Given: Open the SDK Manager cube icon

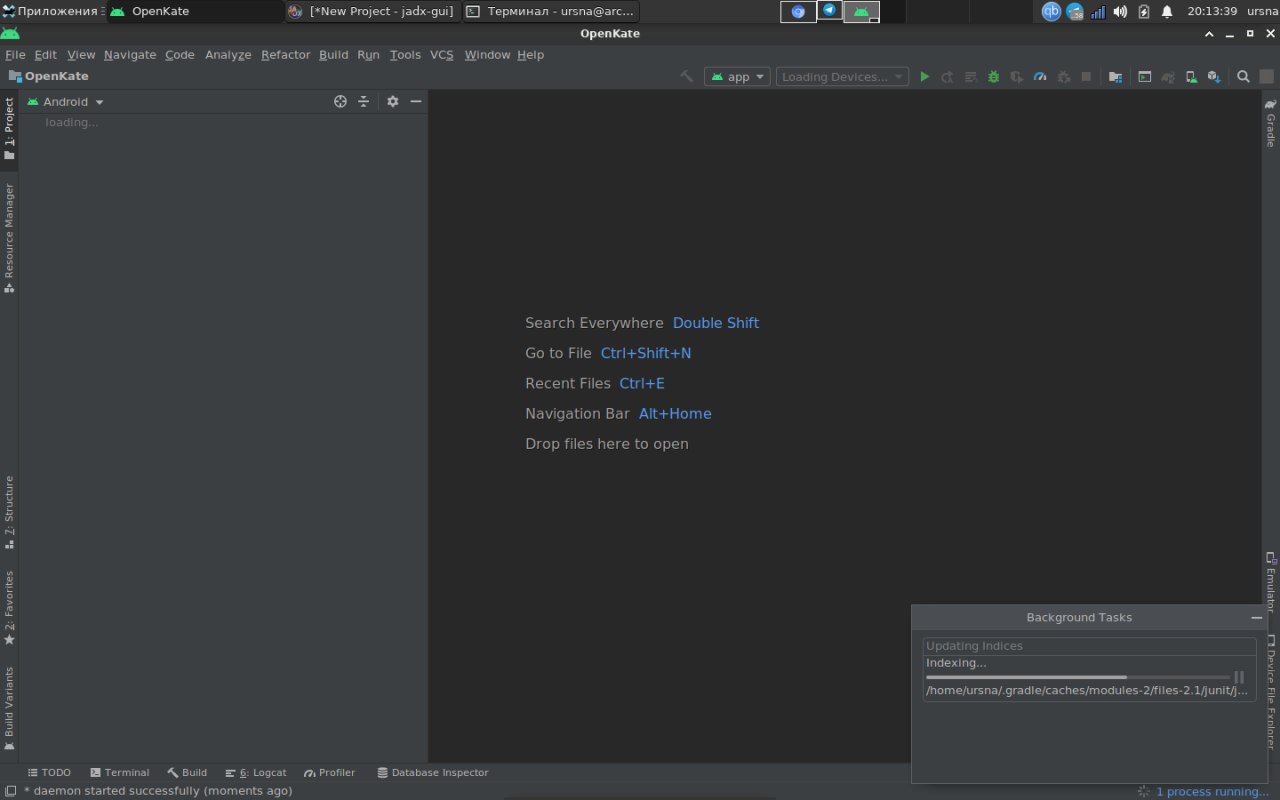Looking at the screenshot, I should point(1213,77).
